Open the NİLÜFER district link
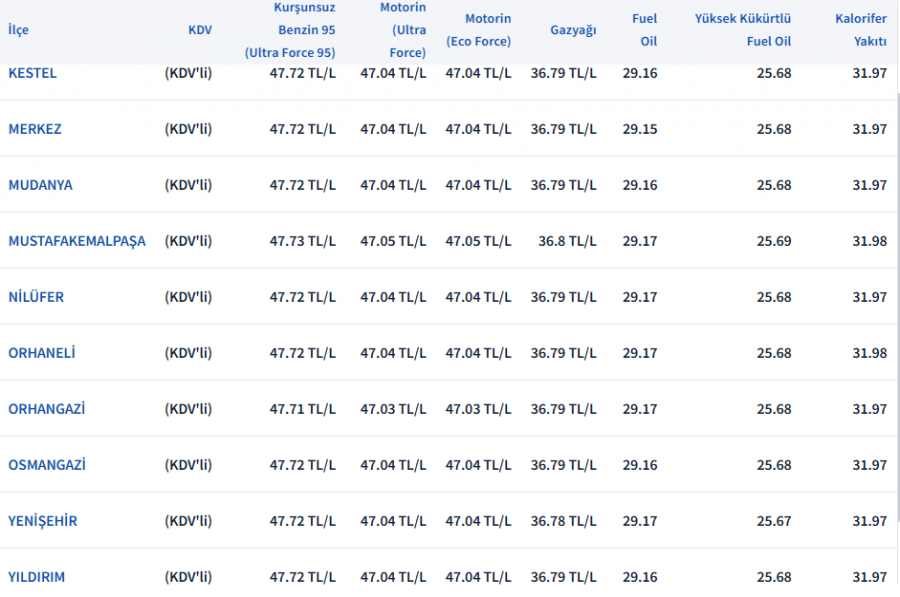 click(x=36, y=297)
